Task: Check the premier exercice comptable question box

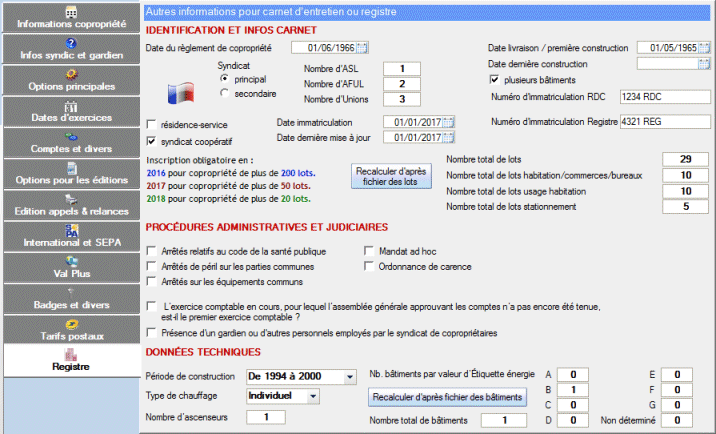Action: coord(151,307)
